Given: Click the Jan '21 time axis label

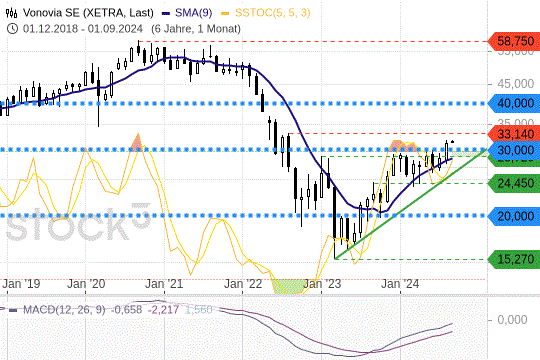Looking at the screenshot, I should point(164,284).
